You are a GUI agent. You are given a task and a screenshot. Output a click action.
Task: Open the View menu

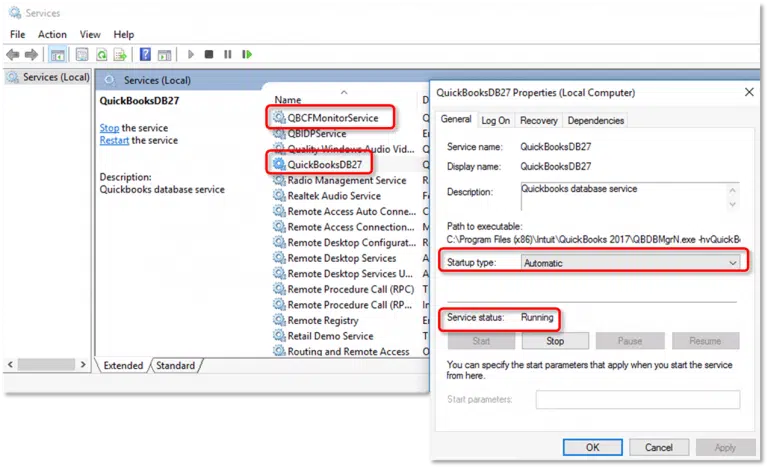tap(90, 34)
